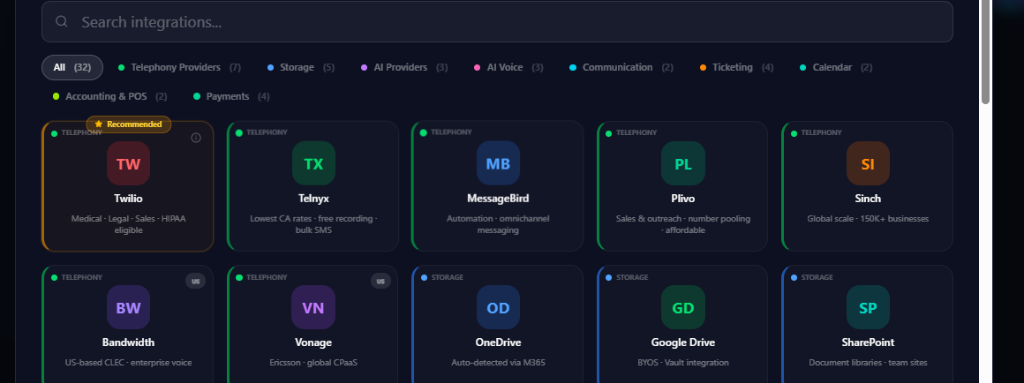Click the vertical scrollbar thumb

986,51
